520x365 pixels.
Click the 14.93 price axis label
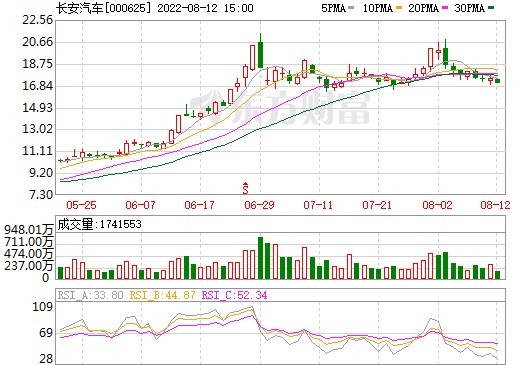[38, 108]
